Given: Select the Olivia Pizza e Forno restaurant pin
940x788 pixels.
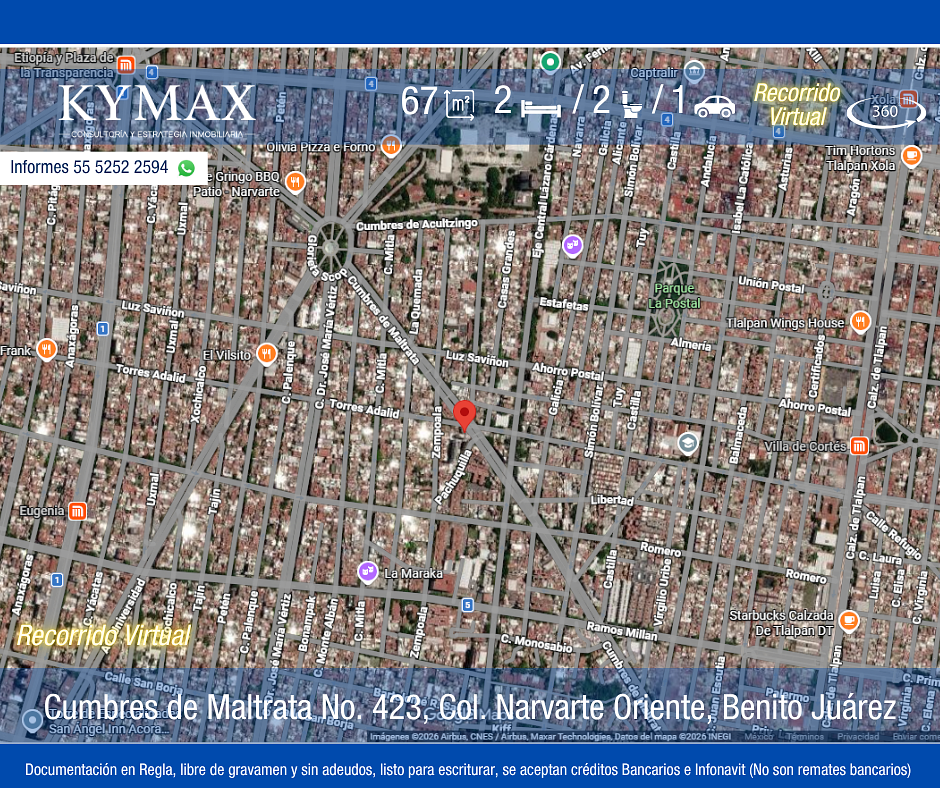Looking at the screenshot, I should tap(391, 145).
